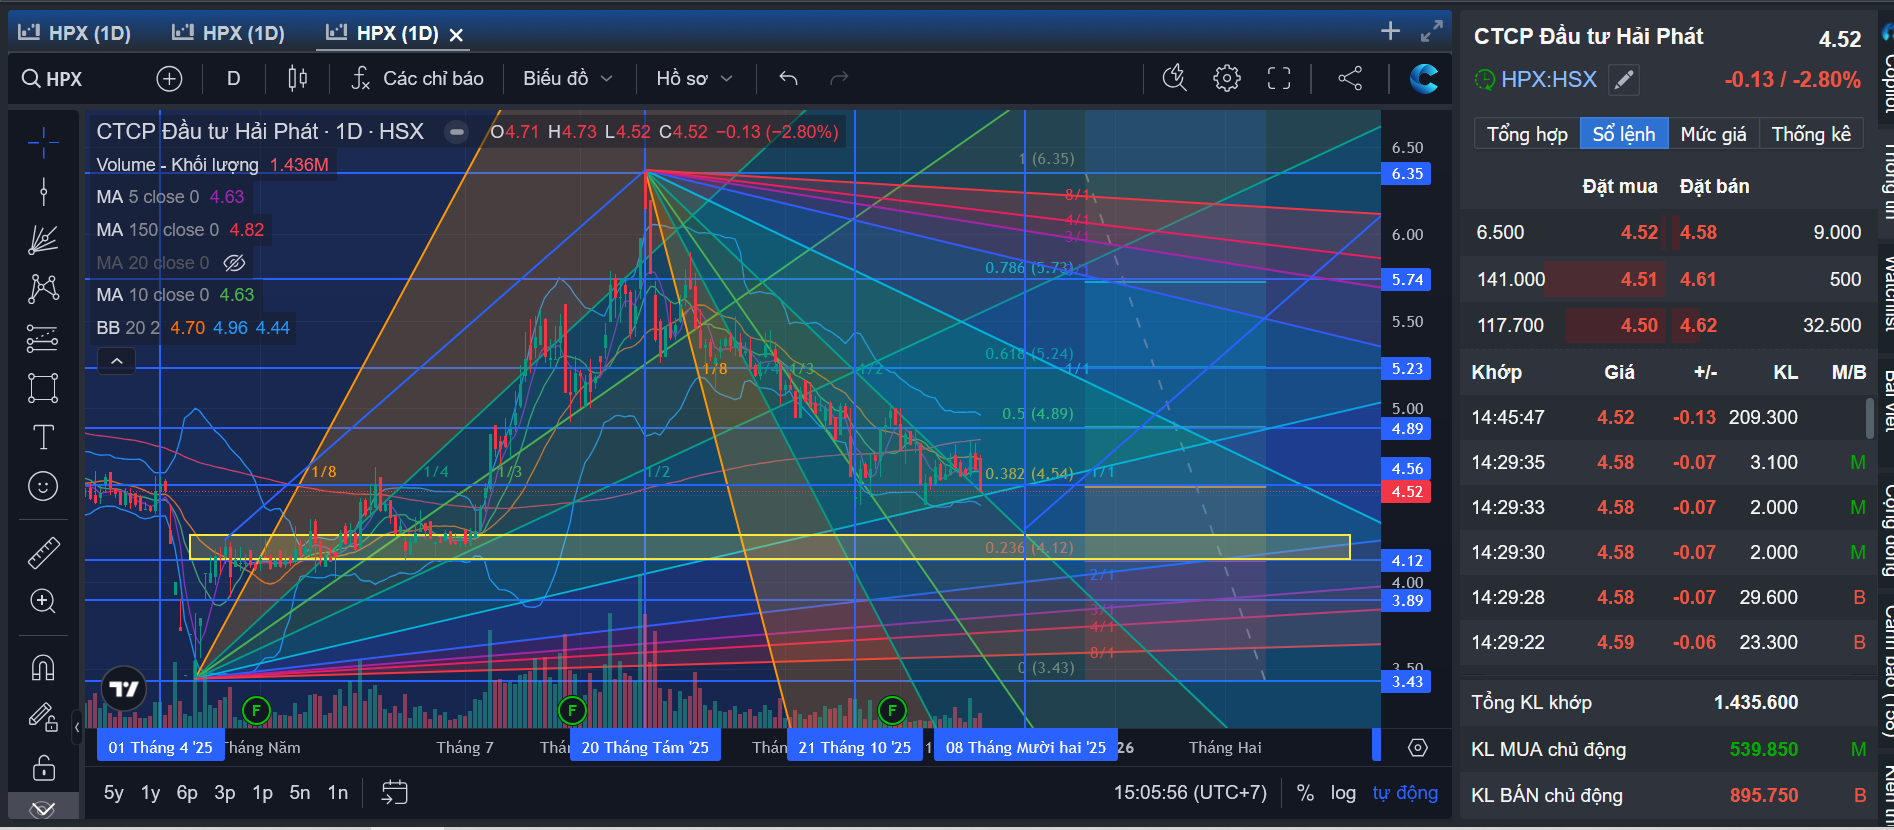
Task: Toggle tự động auto scale
Action: tap(1405, 793)
